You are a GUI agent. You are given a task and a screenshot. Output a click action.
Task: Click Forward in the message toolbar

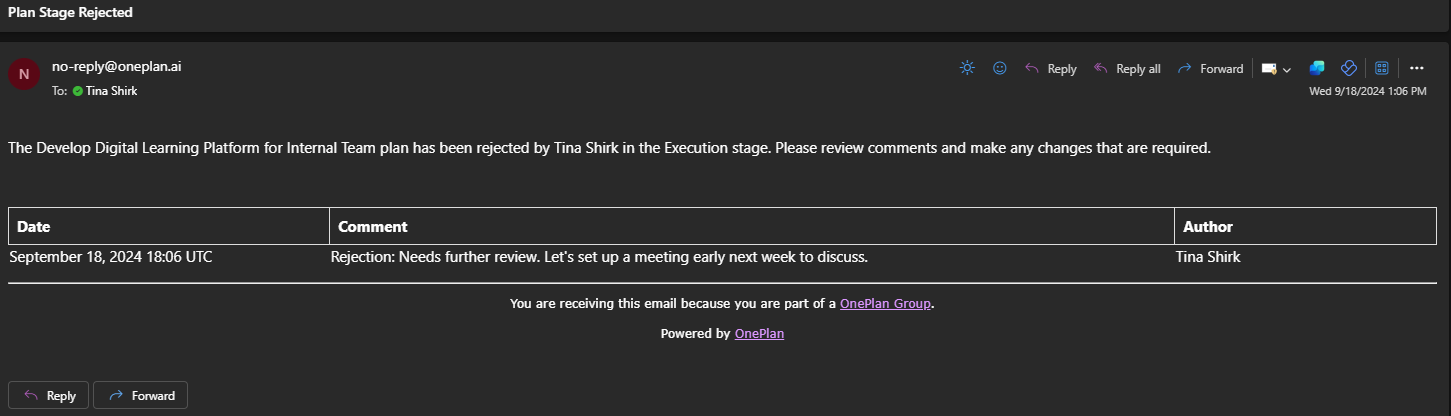pyautogui.click(x=1211, y=69)
